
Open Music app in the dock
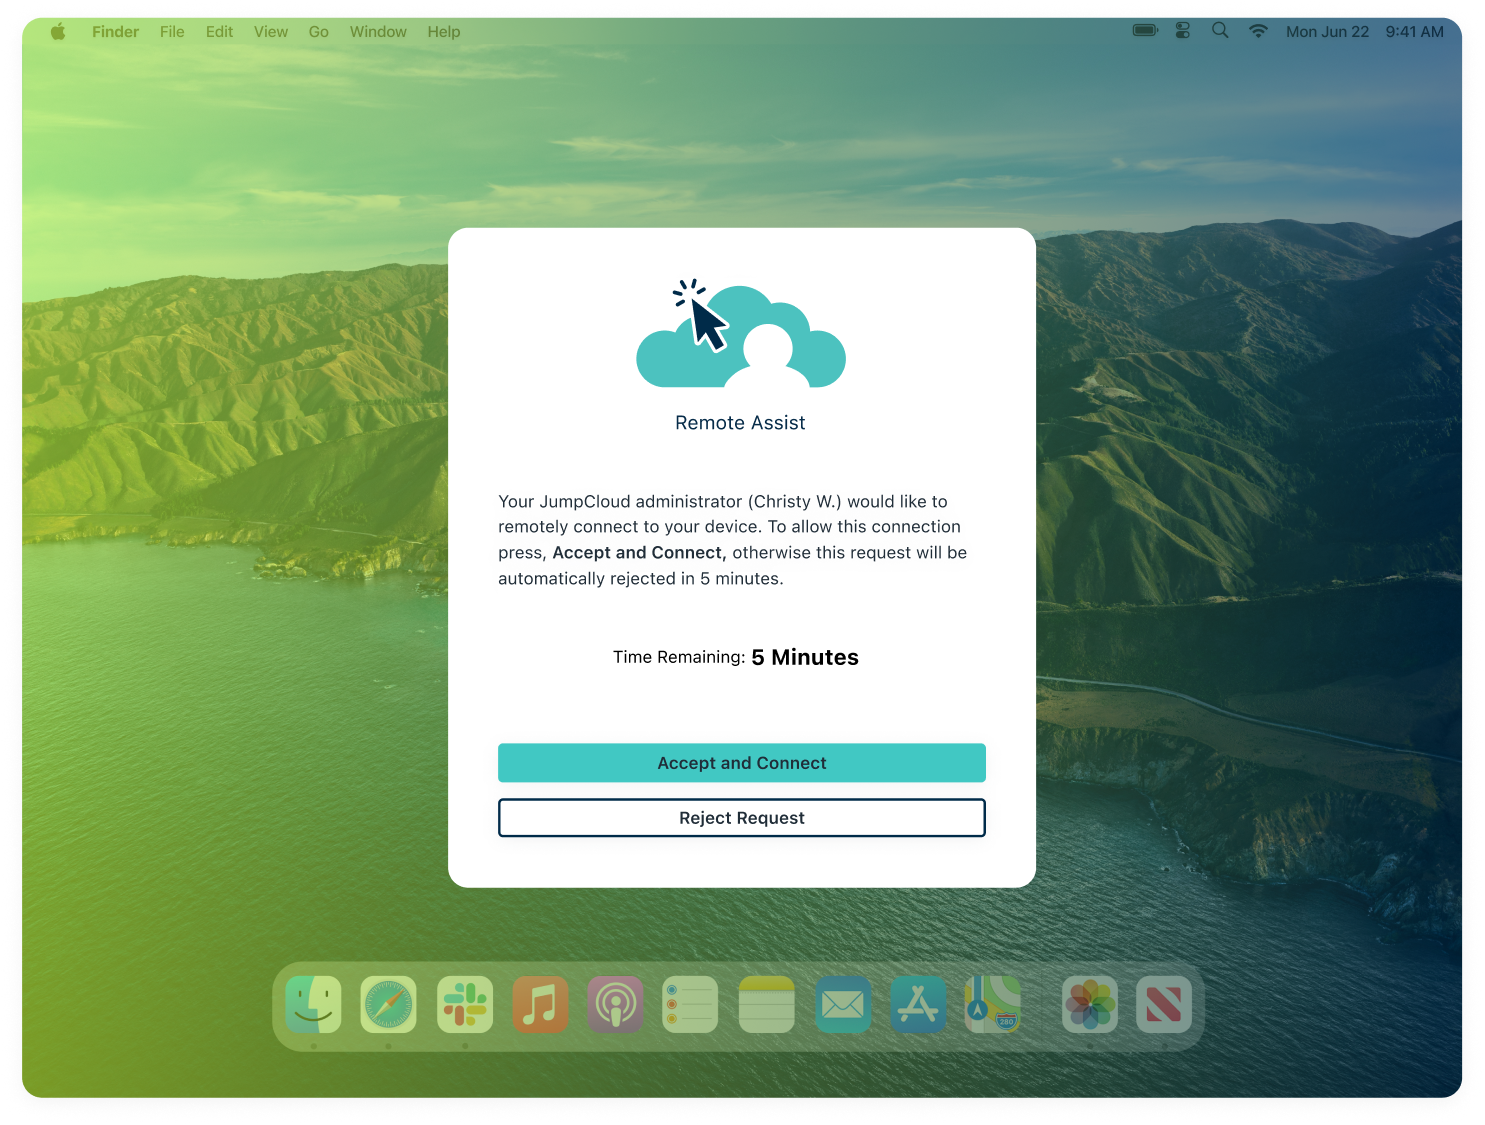click(x=540, y=1005)
